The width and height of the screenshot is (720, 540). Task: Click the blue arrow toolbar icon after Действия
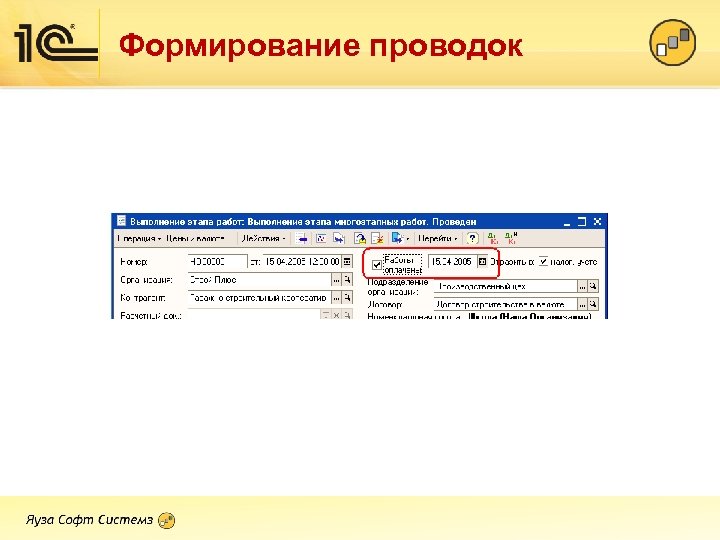[302, 238]
